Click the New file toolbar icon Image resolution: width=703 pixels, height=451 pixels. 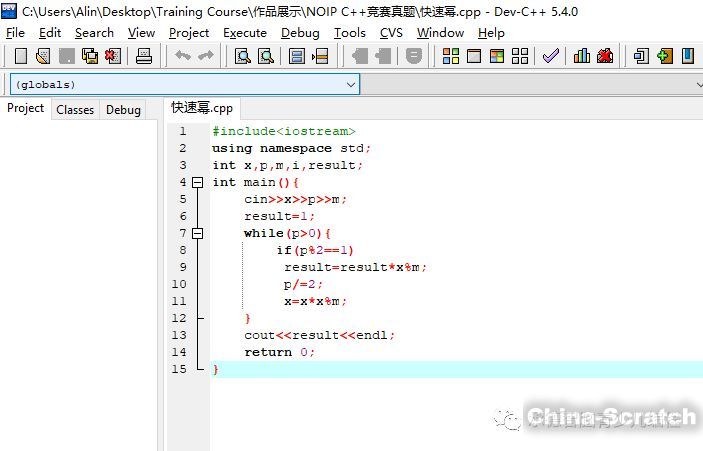point(20,56)
